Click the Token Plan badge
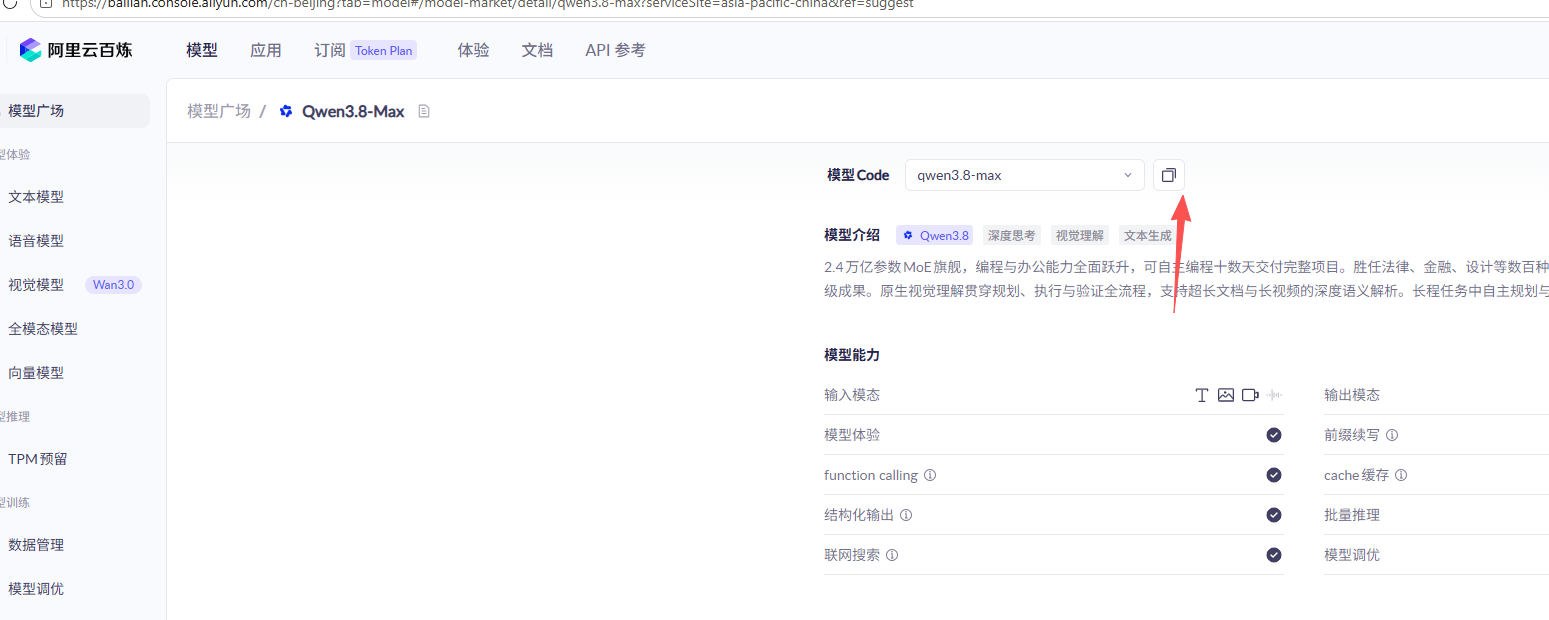This screenshot has width=1549, height=620. click(384, 50)
